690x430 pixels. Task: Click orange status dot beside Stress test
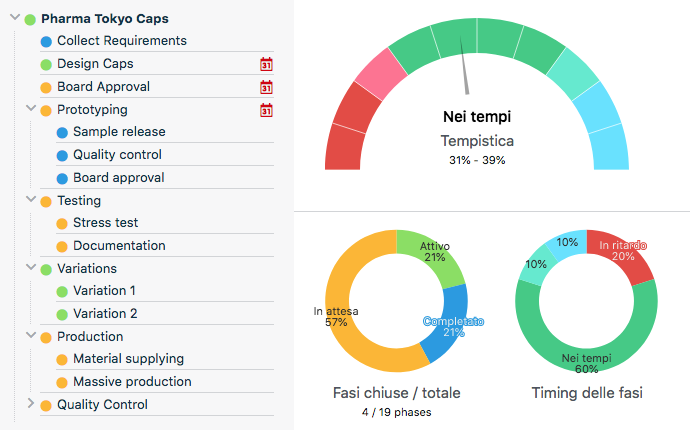click(62, 223)
